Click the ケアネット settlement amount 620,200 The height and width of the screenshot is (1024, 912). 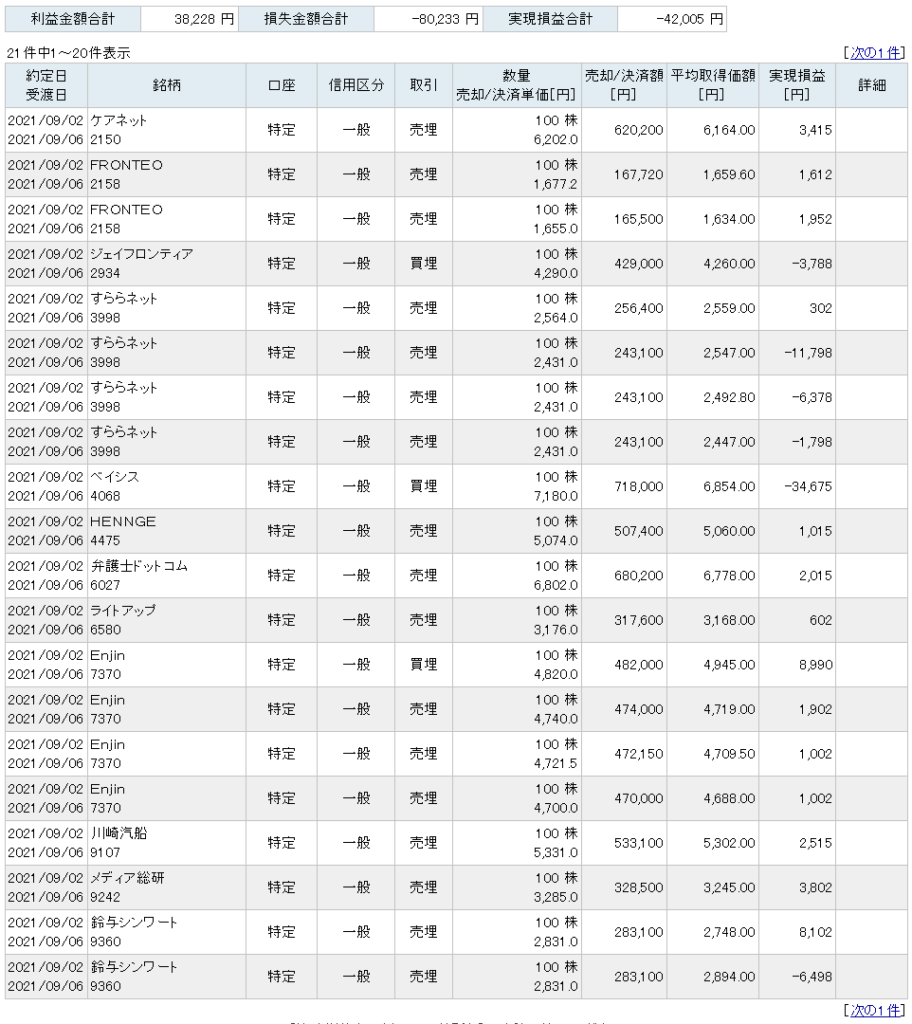coord(638,131)
